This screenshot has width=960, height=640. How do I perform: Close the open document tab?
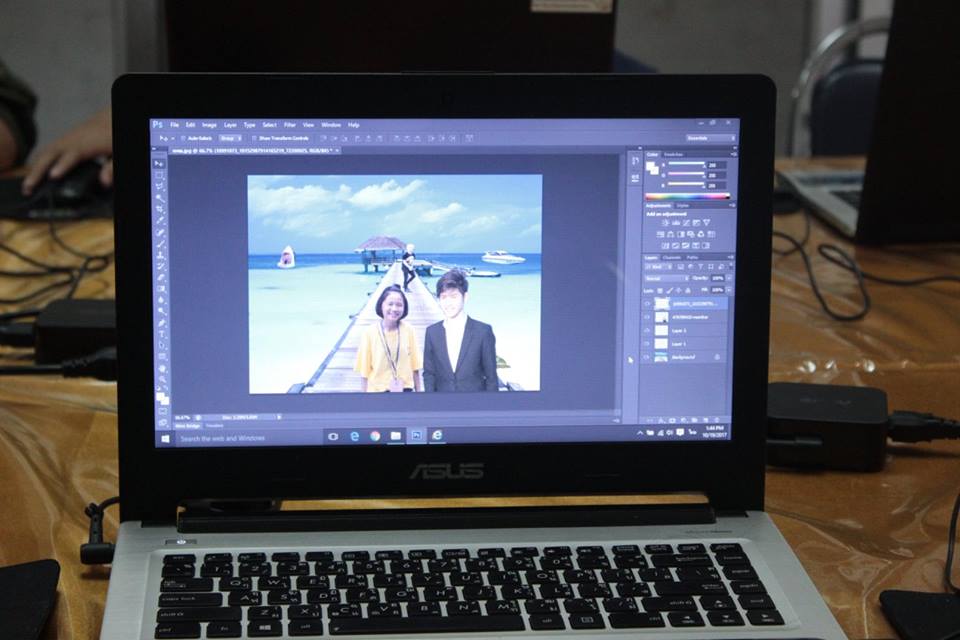337,150
